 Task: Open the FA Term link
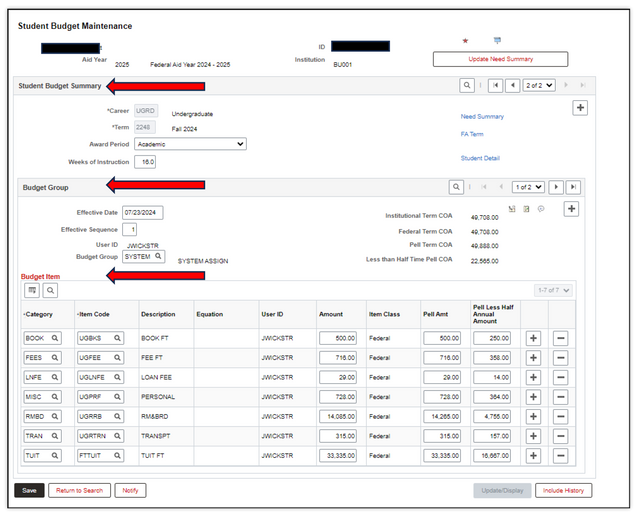[x=472, y=134]
